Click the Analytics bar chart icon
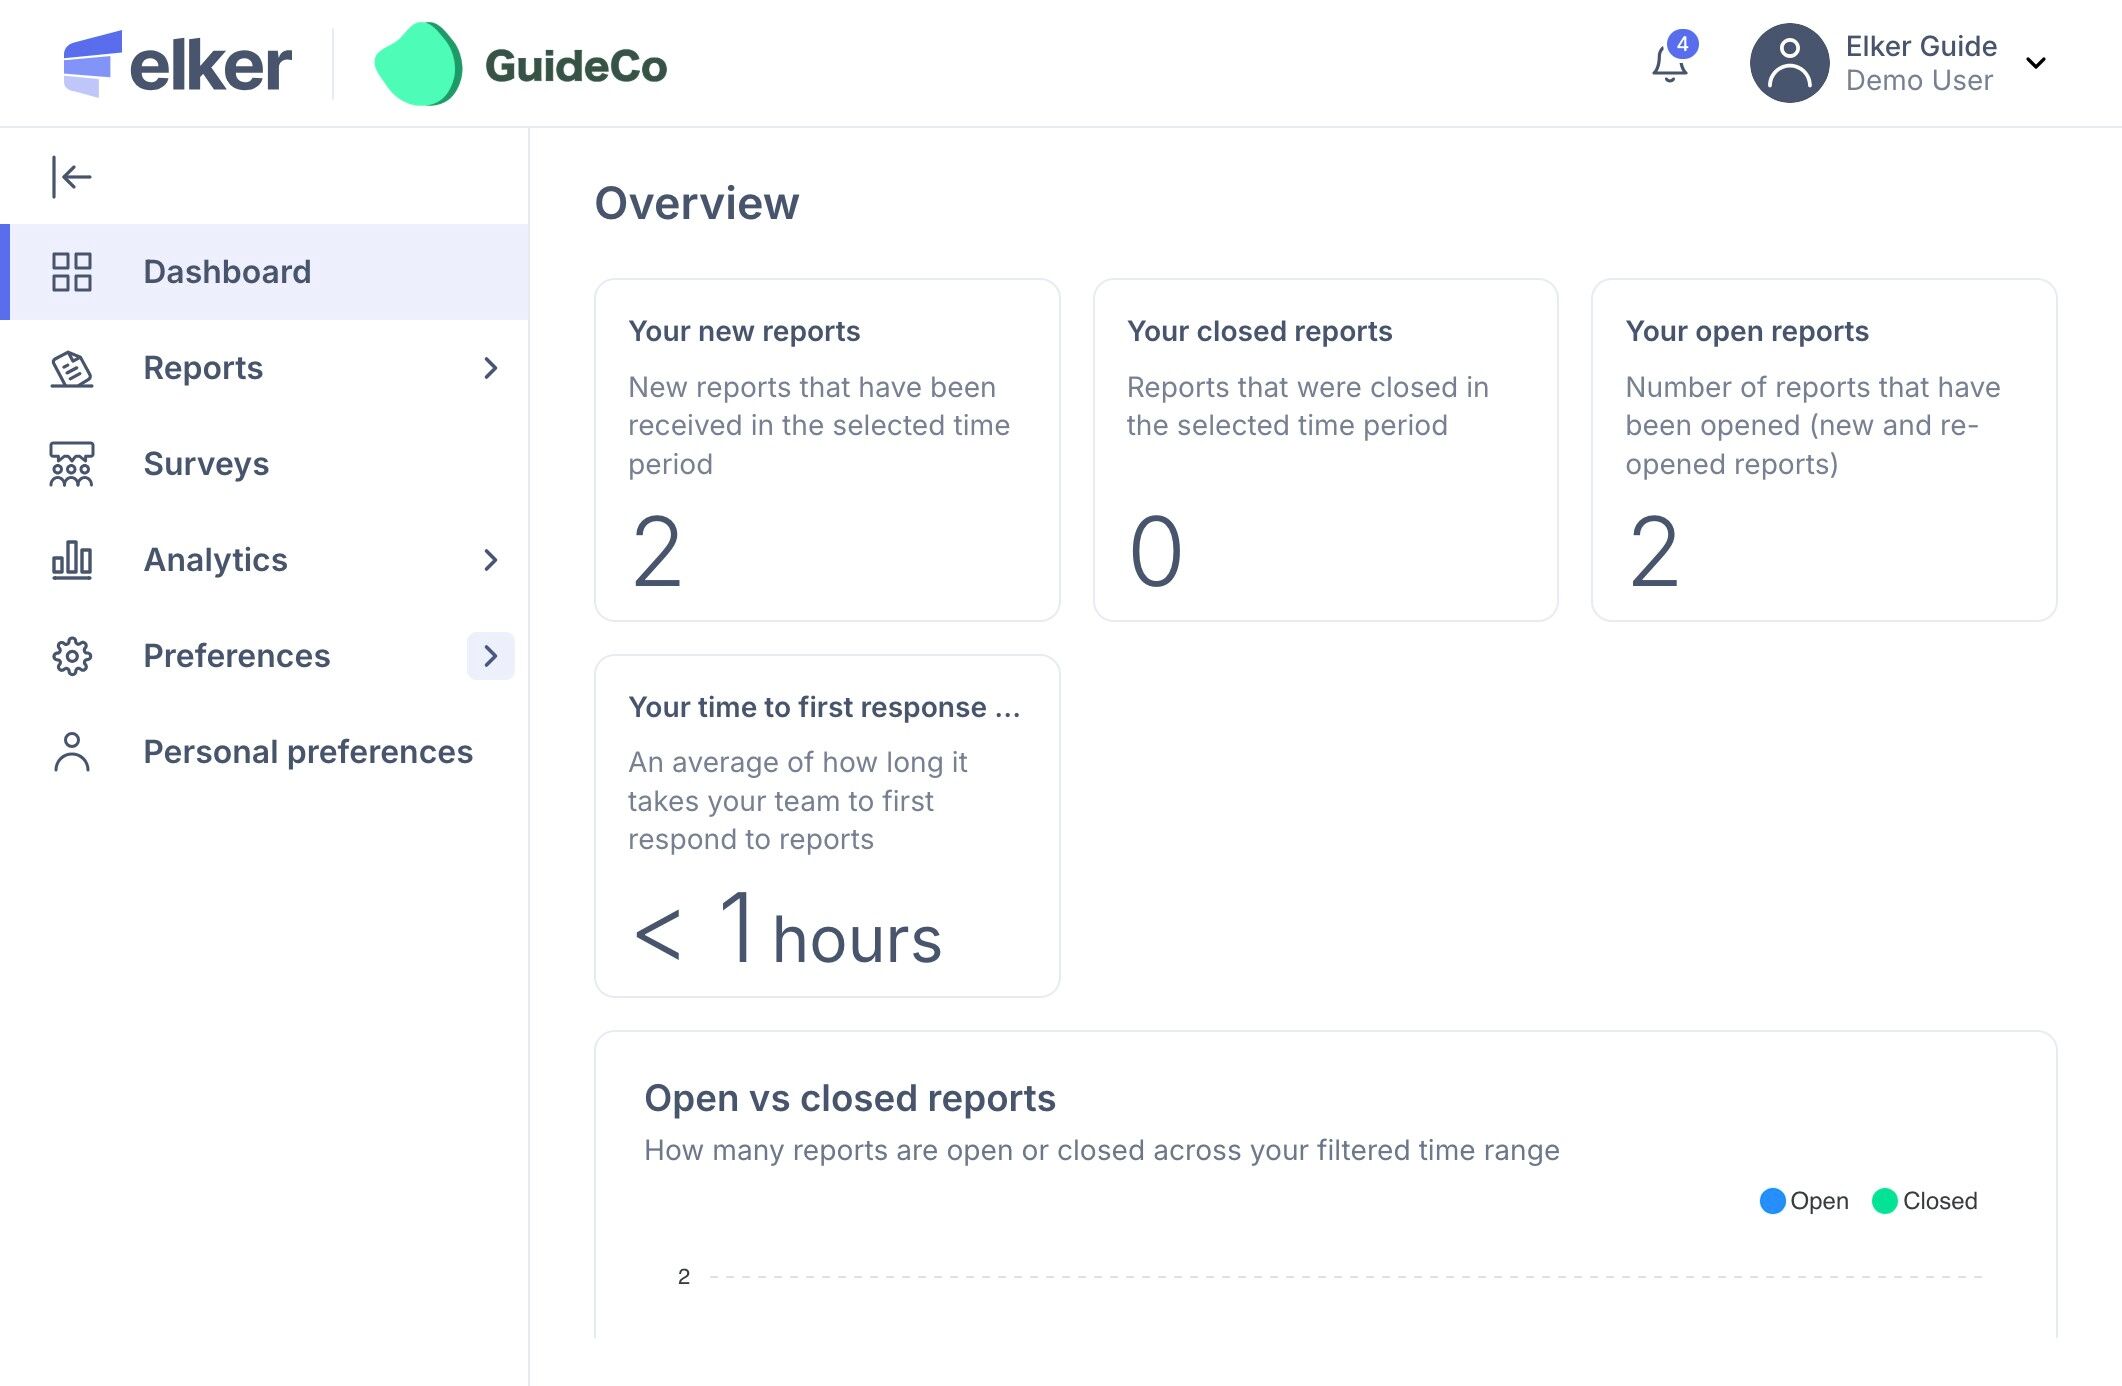 (x=71, y=560)
